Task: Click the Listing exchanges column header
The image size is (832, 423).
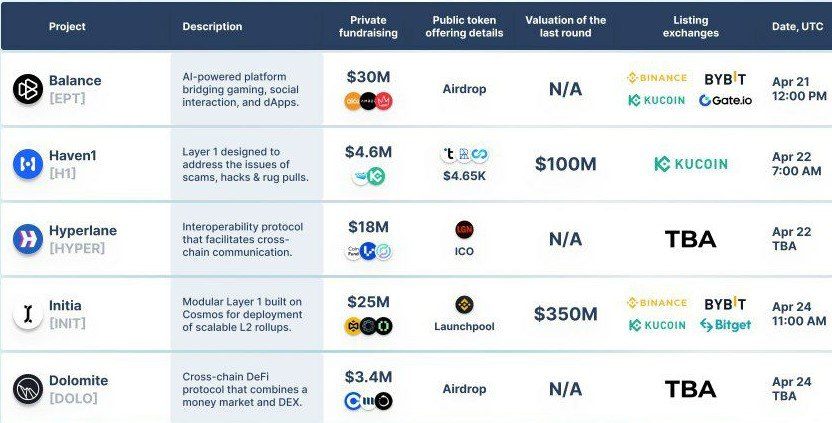Action: tap(690, 26)
